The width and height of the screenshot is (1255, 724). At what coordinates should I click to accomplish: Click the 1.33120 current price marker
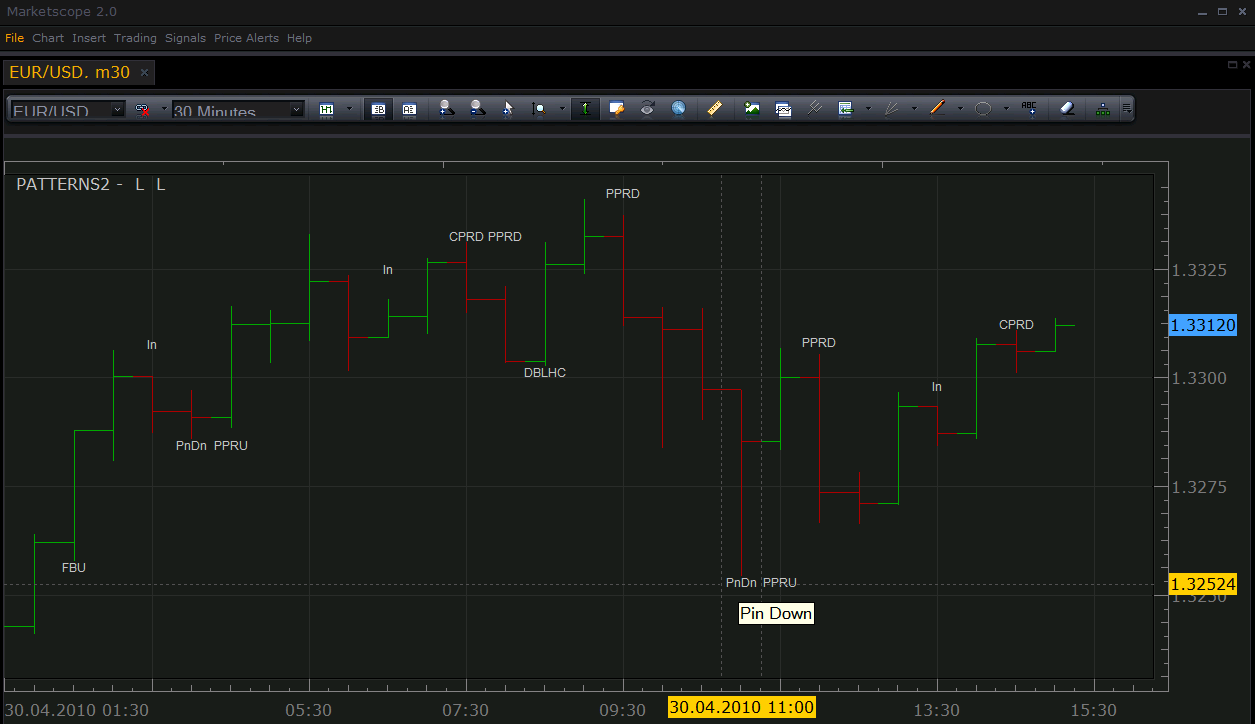click(x=1204, y=325)
